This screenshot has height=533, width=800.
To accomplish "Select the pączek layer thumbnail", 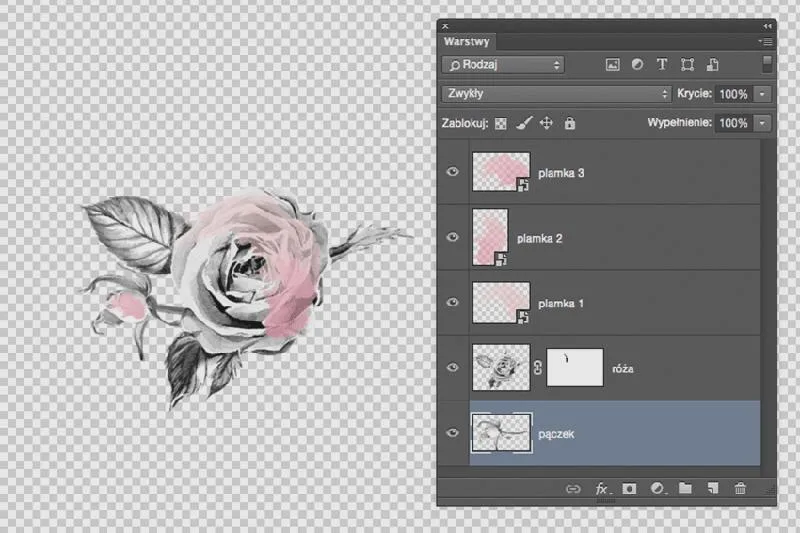I will pos(501,433).
